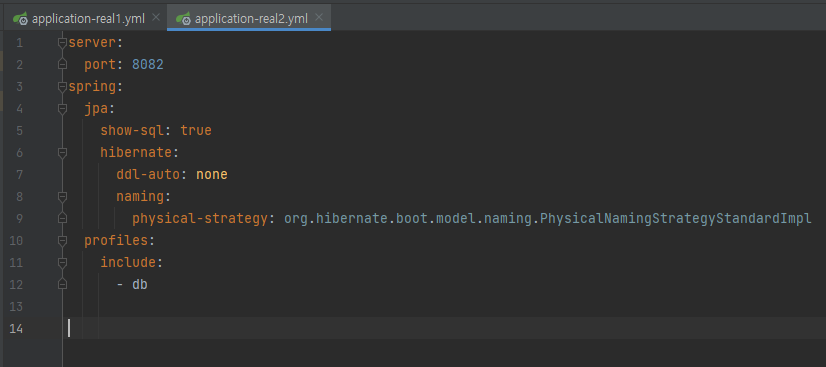Click line number 13 in gutter

point(16,306)
